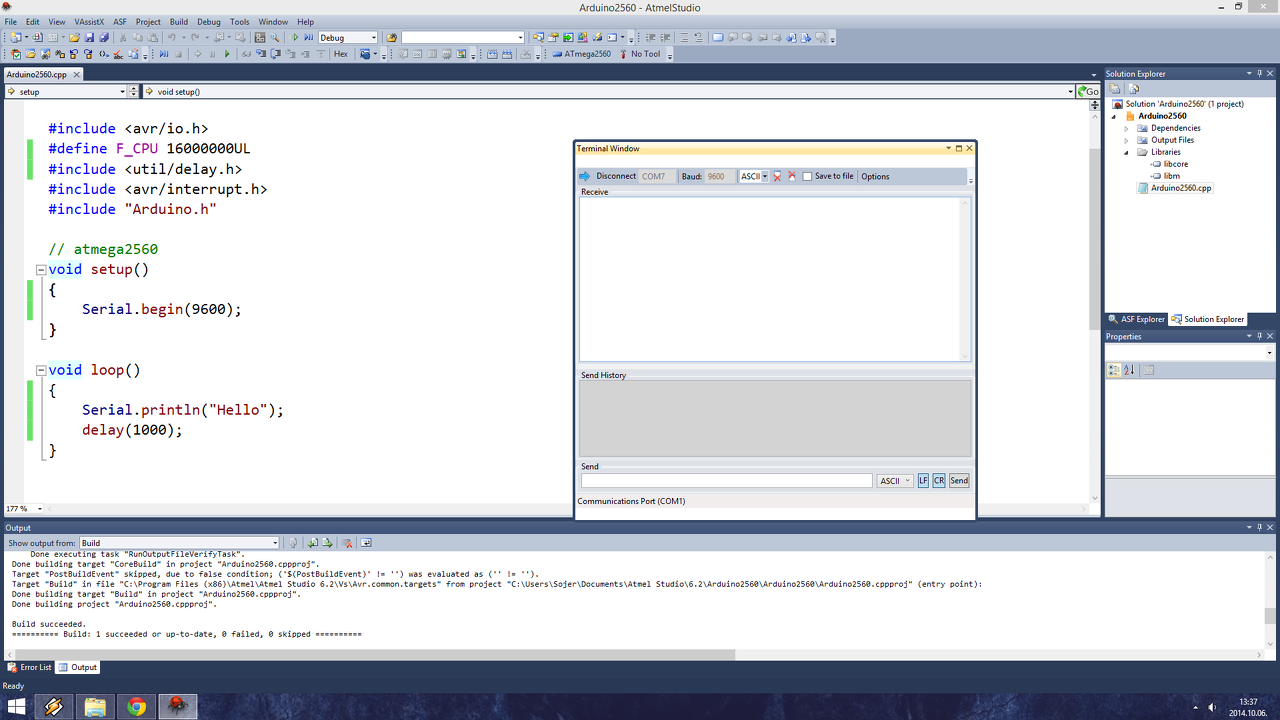Collapse the void setup() code block
This screenshot has width=1280, height=720.
click(41, 270)
